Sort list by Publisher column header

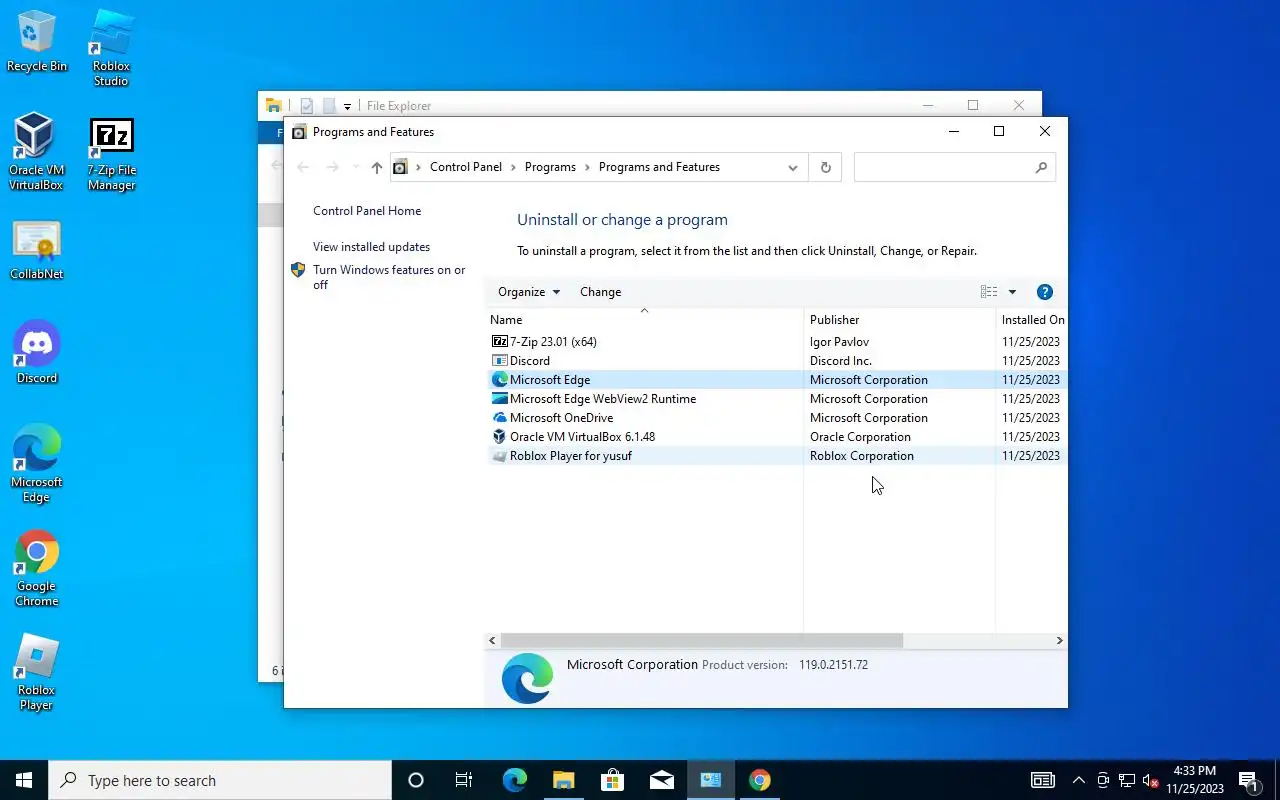click(899, 320)
